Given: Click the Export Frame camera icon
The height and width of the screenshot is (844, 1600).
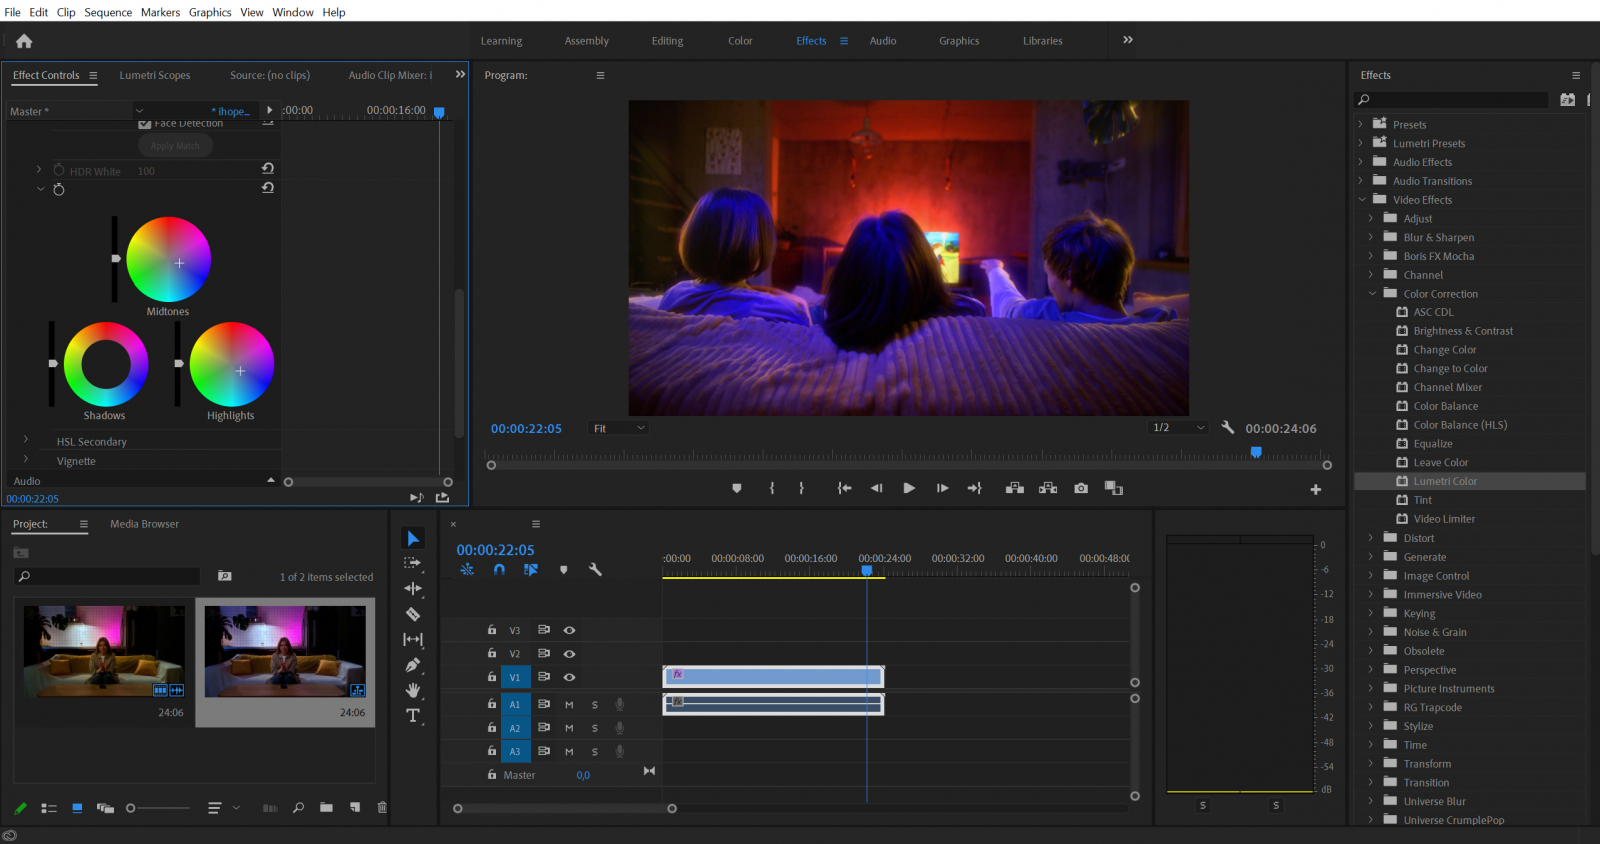Looking at the screenshot, I should coord(1081,488).
